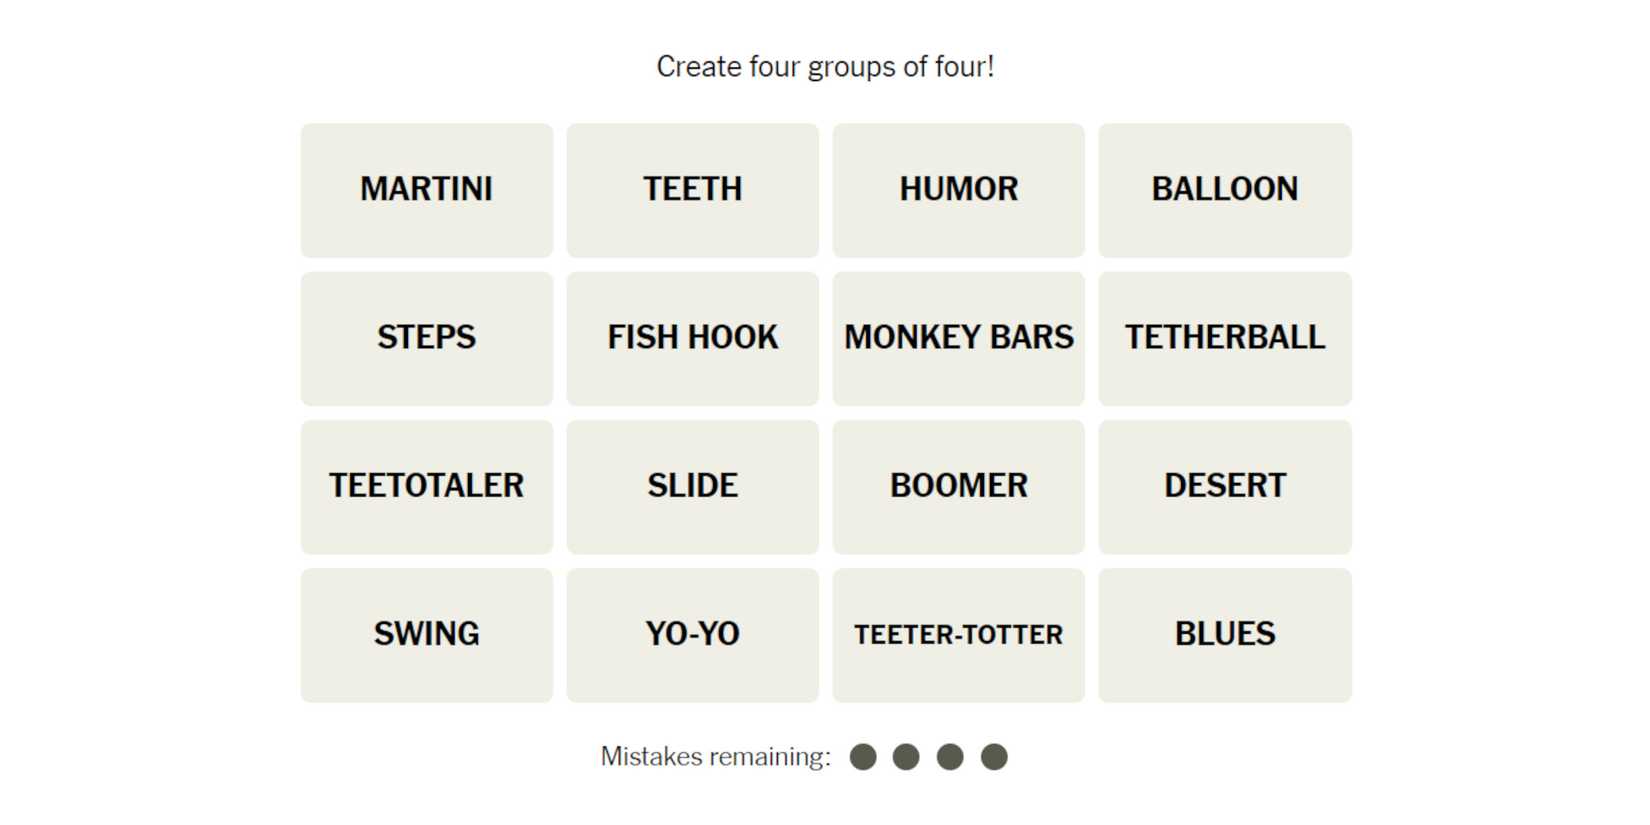Click the first mistakes remaining dot
Screen dimensions: 1650x825
click(x=863, y=757)
